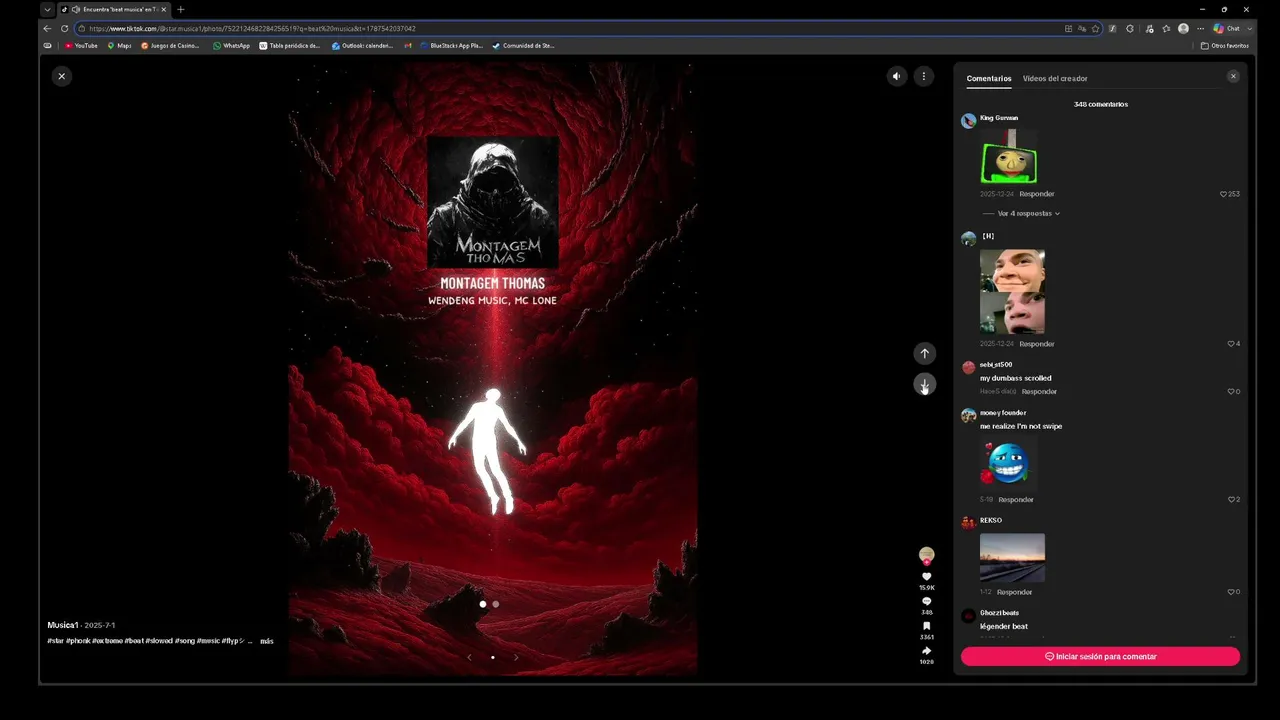This screenshot has height=720, width=1280.
Task: Reply to money founder's comment
Action: 1016,500
